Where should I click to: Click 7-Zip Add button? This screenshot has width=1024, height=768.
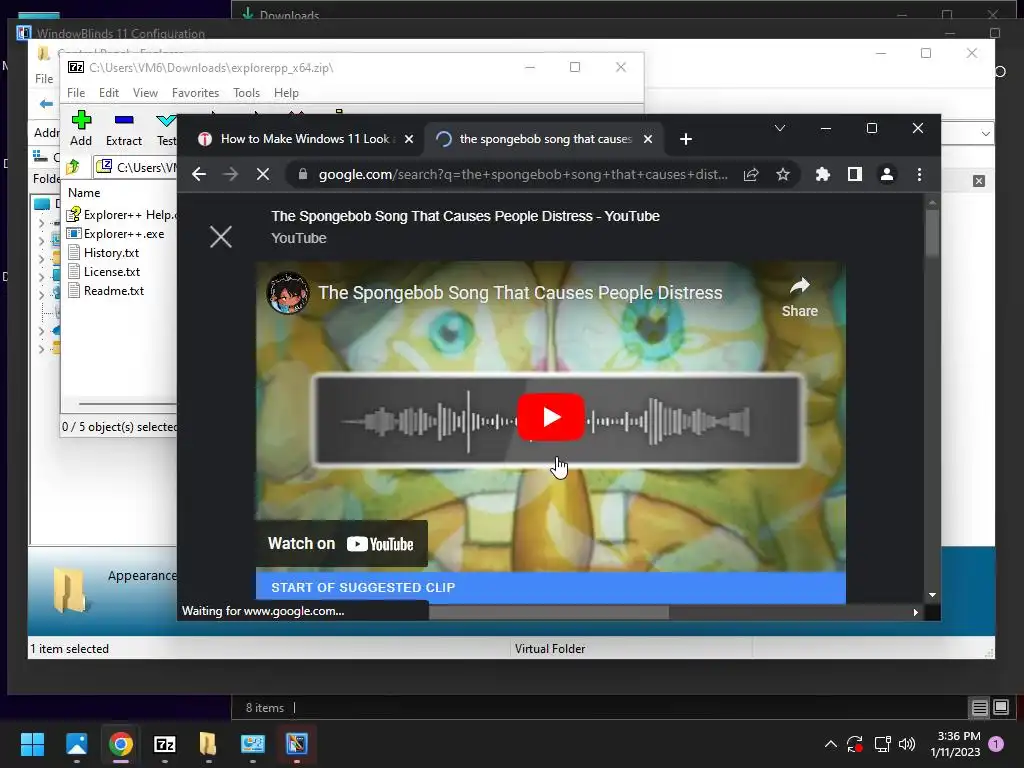tap(81, 129)
